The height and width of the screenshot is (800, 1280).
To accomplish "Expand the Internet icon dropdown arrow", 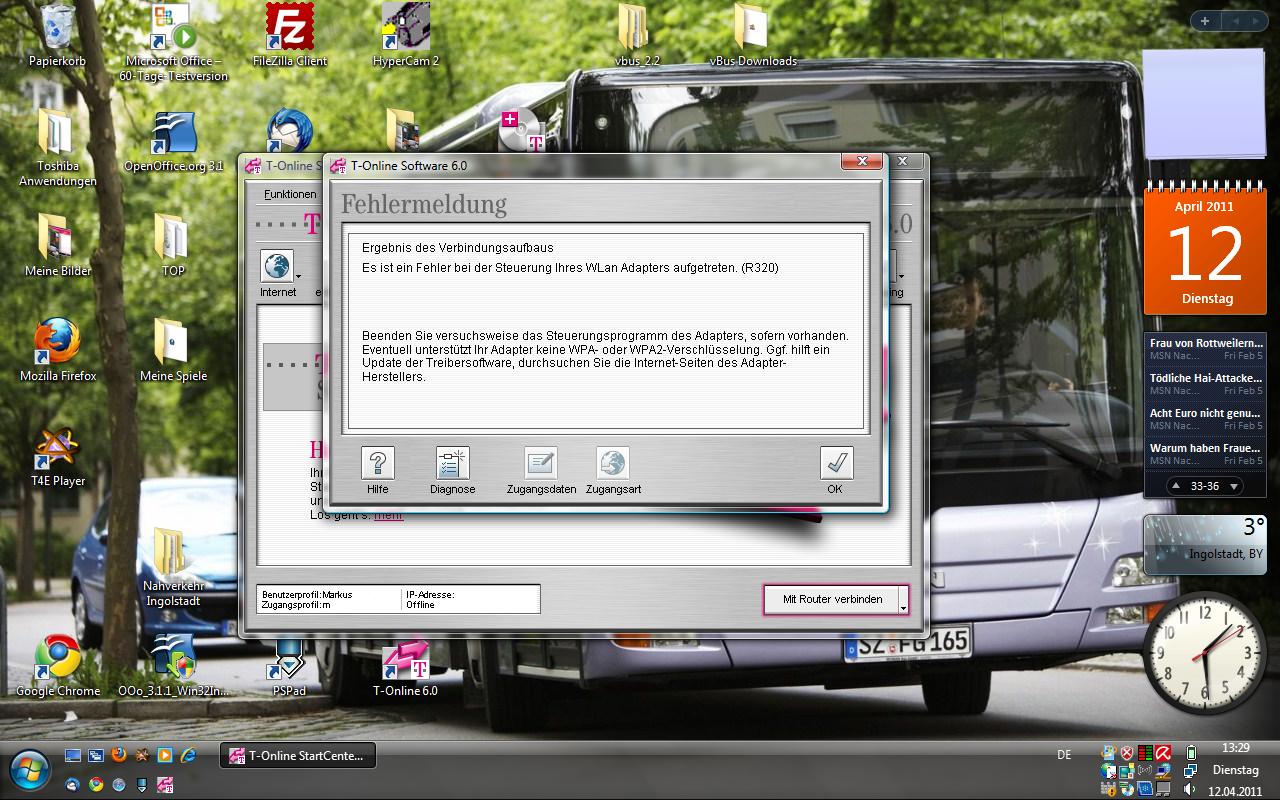I will 298,275.
